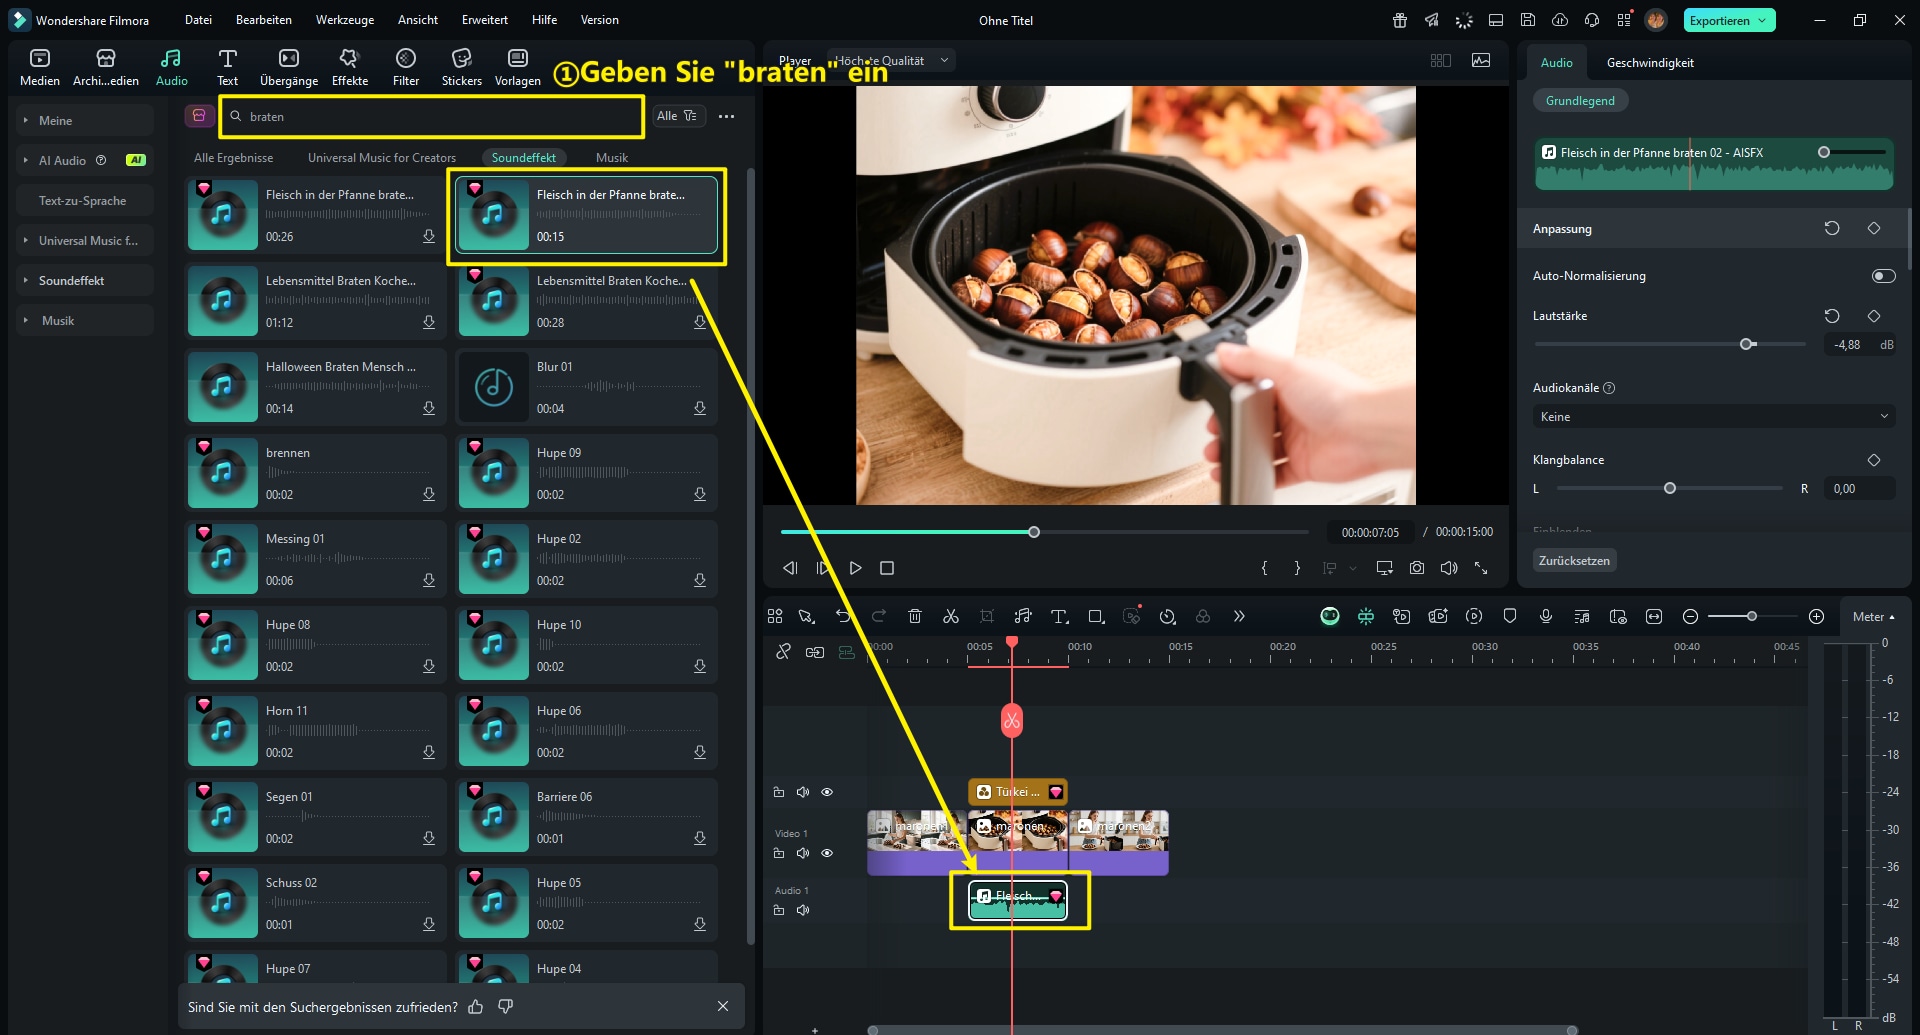Open the Werkzeuge menu
1920x1035 pixels.
pos(344,20)
